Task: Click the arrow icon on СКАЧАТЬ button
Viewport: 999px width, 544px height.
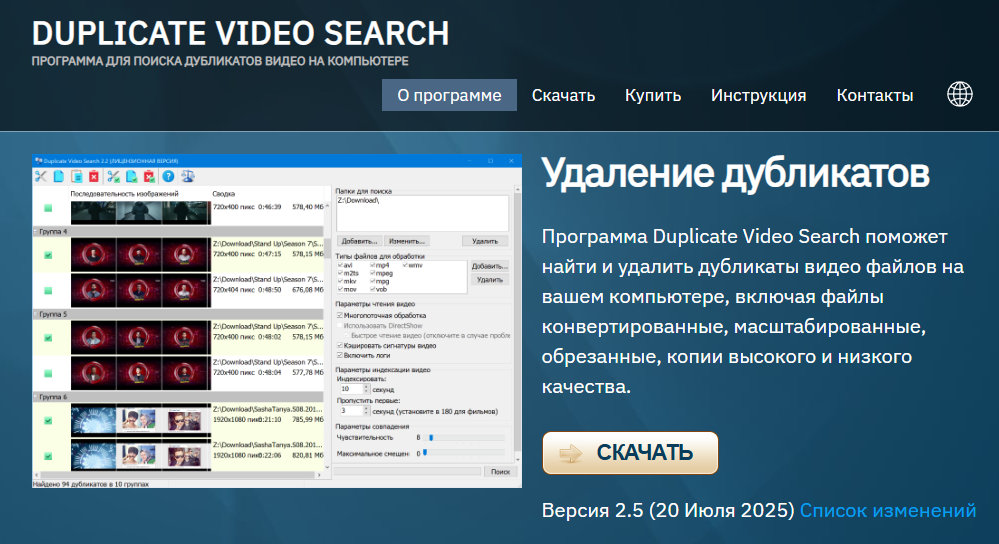Action: point(570,453)
